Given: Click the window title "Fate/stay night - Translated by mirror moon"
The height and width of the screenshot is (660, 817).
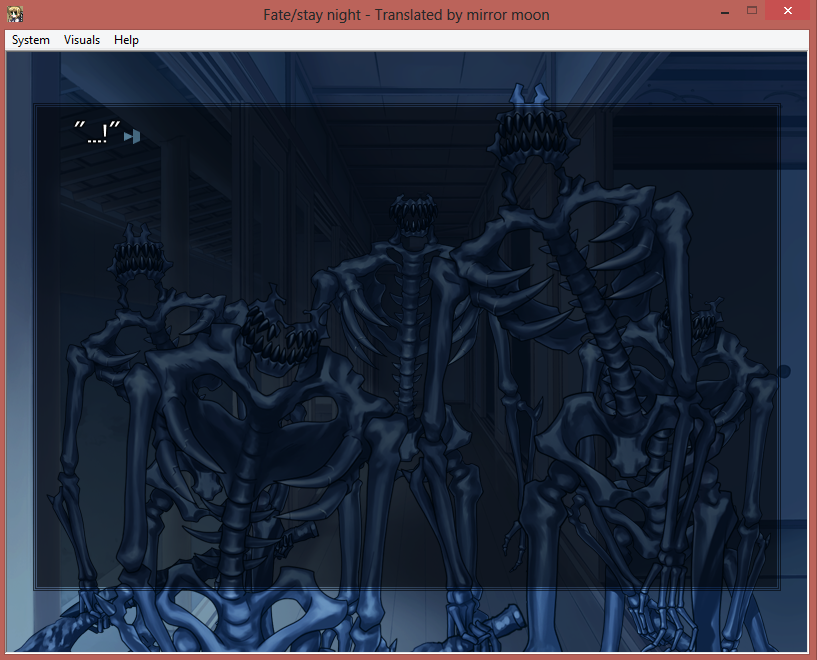Looking at the screenshot, I should pos(406,15).
